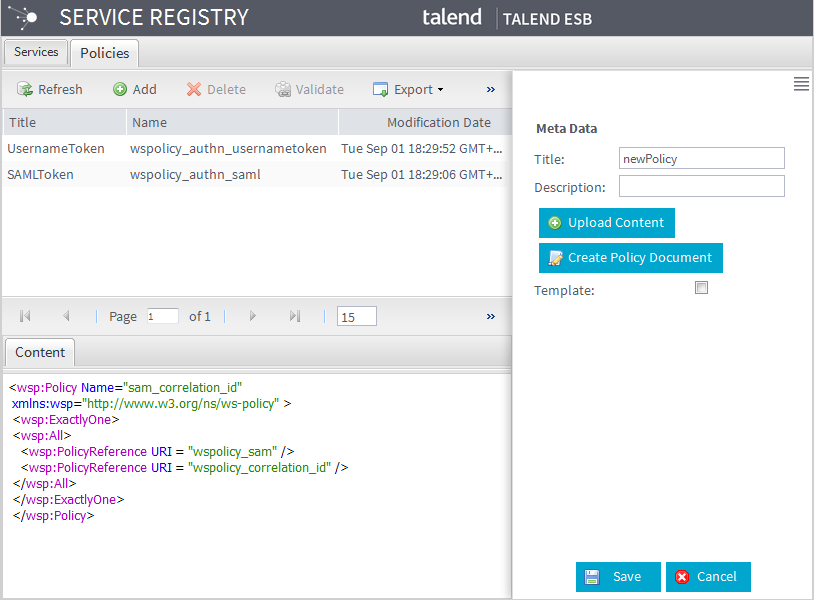The height and width of the screenshot is (600, 814).
Task: Go to the next page arrow
Action: [x=253, y=316]
